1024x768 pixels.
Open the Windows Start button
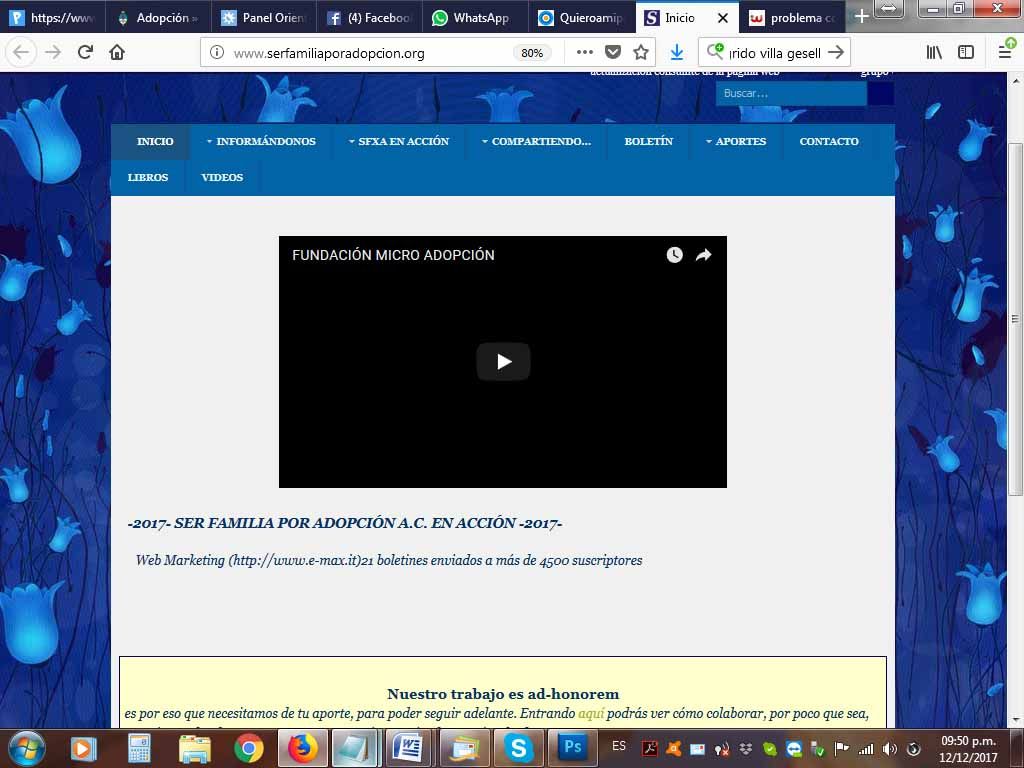pos(26,748)
